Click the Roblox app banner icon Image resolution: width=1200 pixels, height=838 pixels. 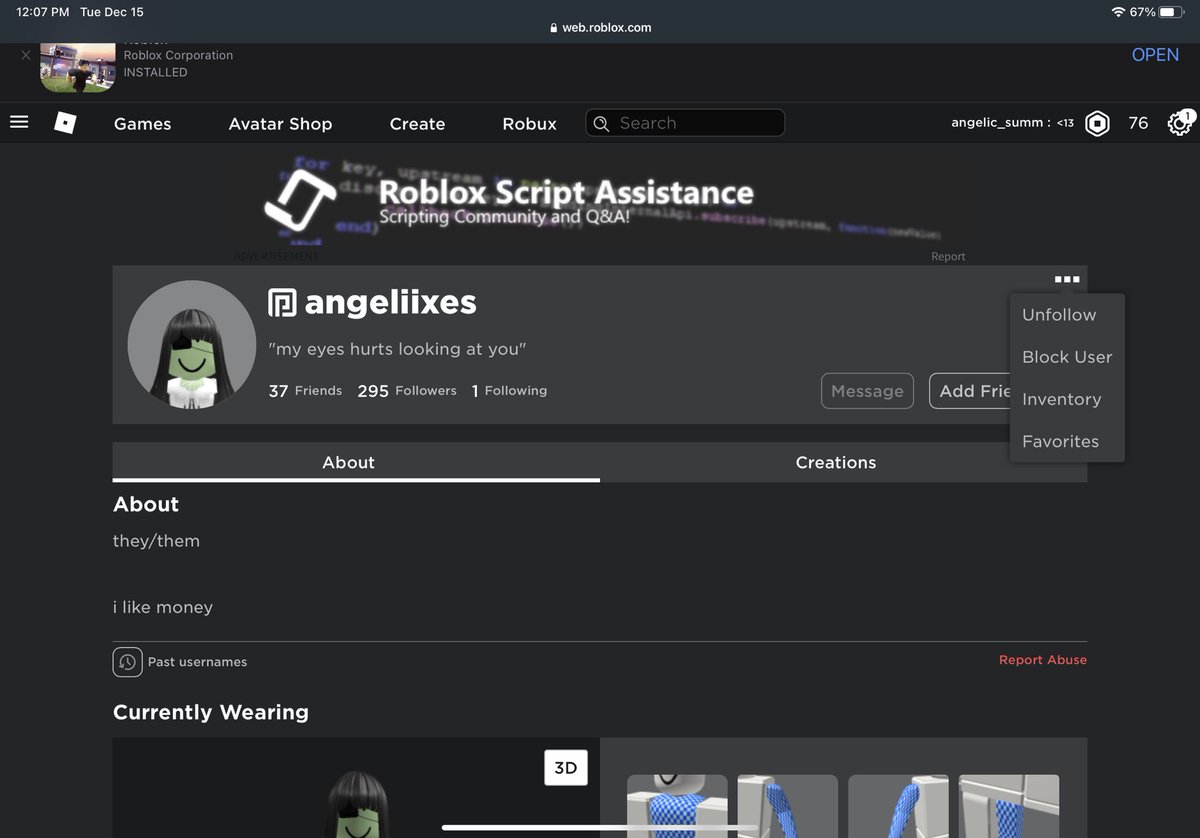78,68
